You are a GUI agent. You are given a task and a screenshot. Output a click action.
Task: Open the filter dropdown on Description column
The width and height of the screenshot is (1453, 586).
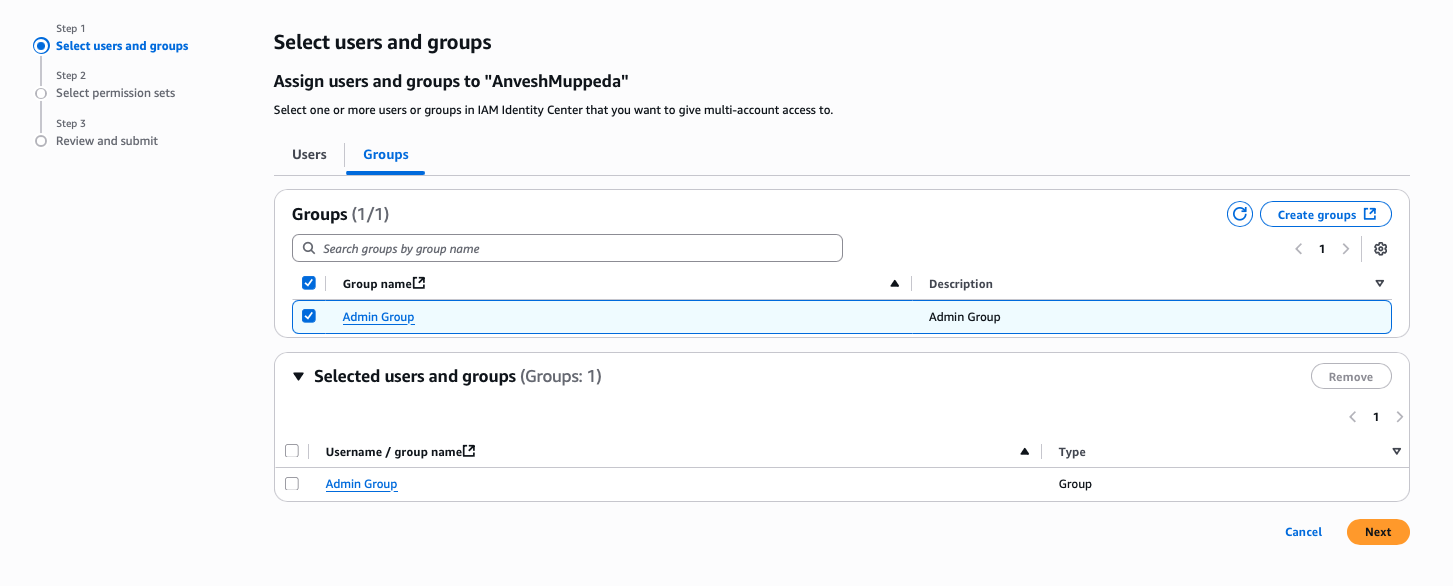point(1380,283)
